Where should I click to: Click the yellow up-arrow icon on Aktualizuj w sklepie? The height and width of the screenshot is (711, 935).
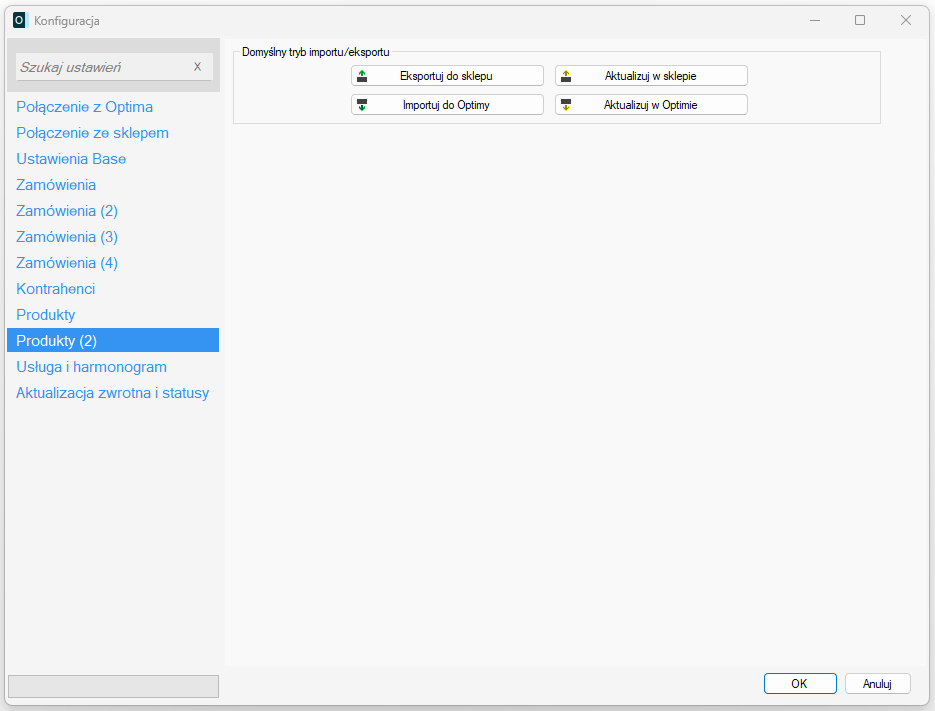(566, 76)
